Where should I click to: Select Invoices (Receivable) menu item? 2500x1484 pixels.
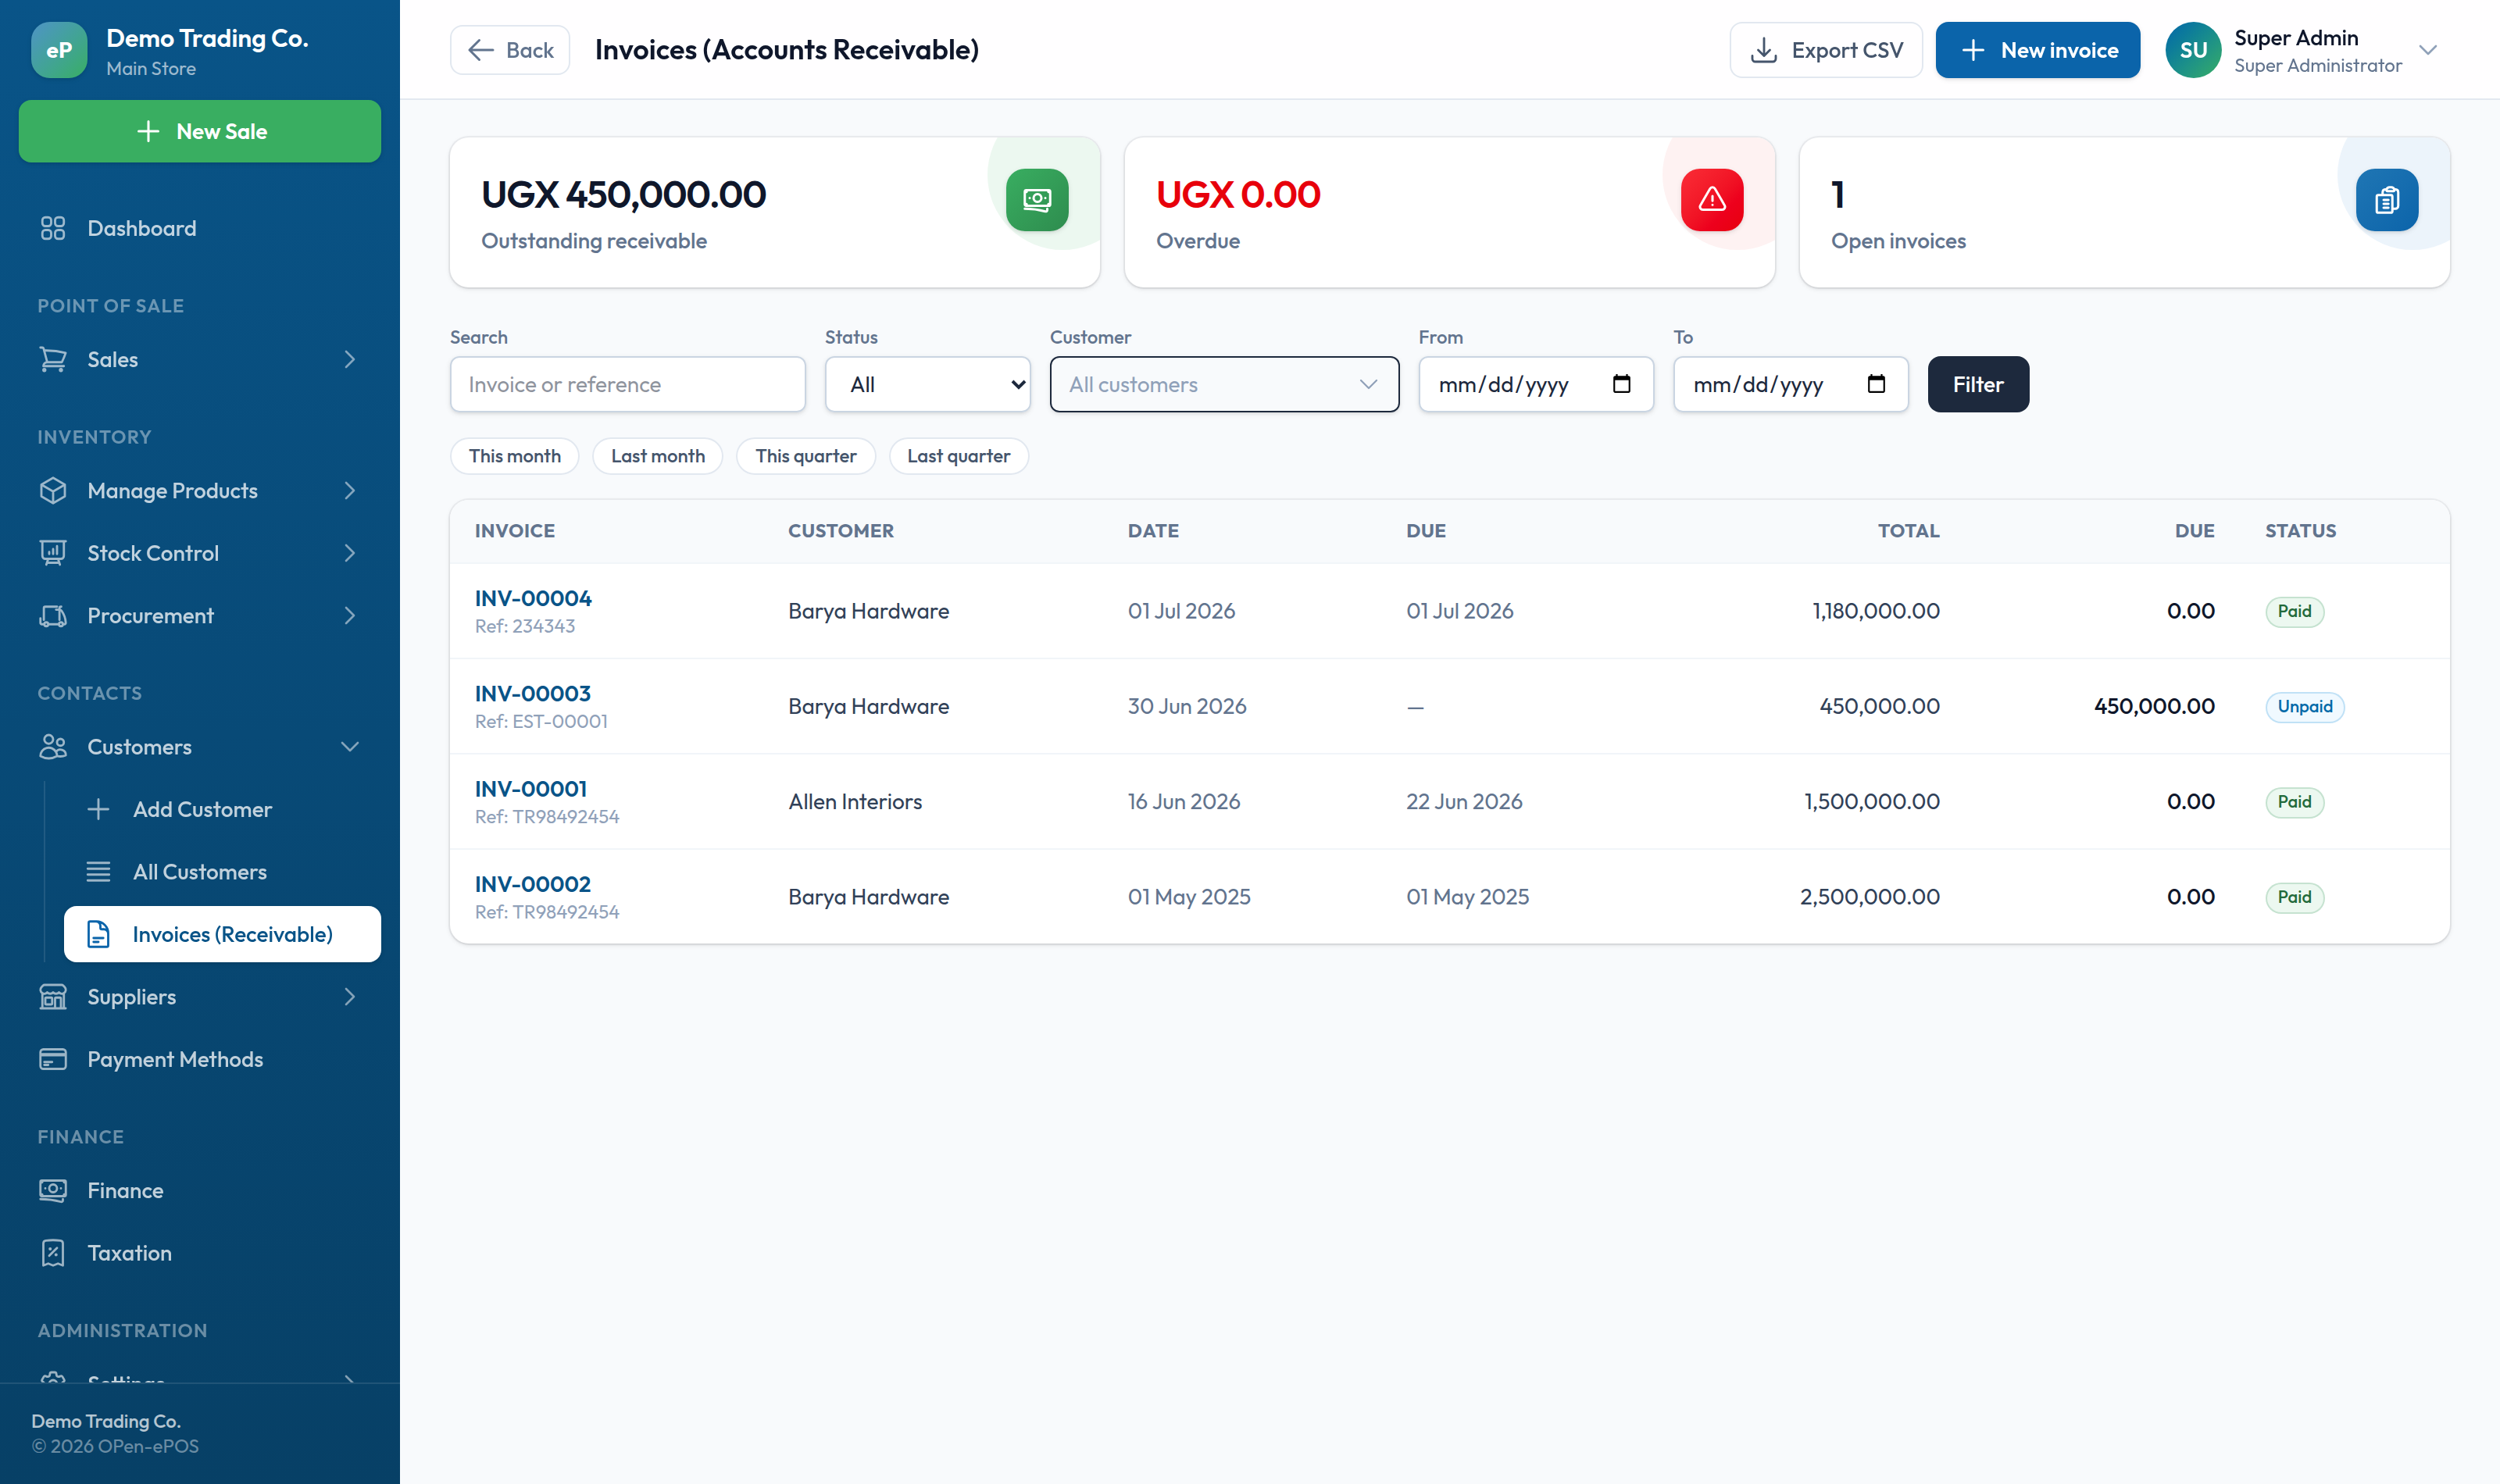coord(222,934)
